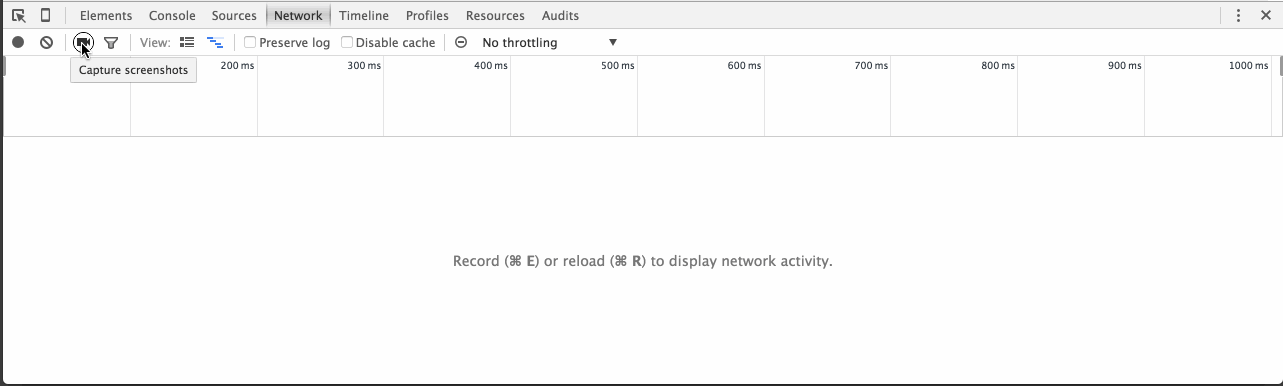
Task: Toggle the throttling offline circle icon
Action: click(x=461, y=42)
